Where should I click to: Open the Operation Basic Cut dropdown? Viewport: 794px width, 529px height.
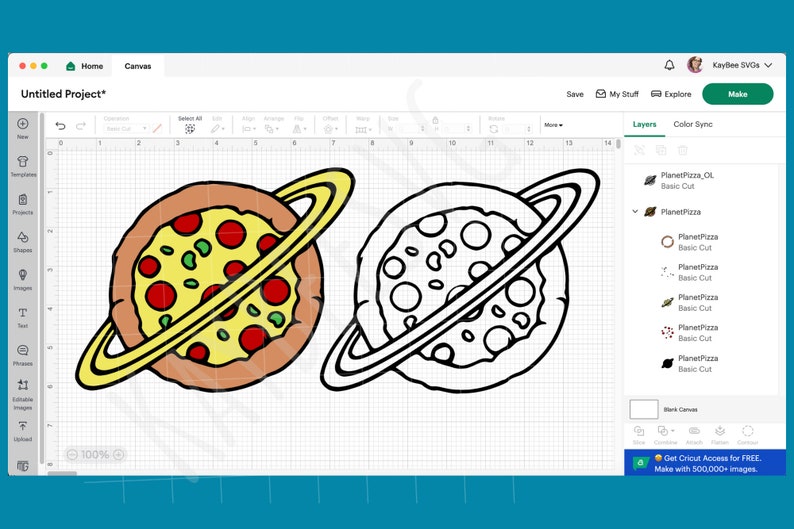(126, 129)
